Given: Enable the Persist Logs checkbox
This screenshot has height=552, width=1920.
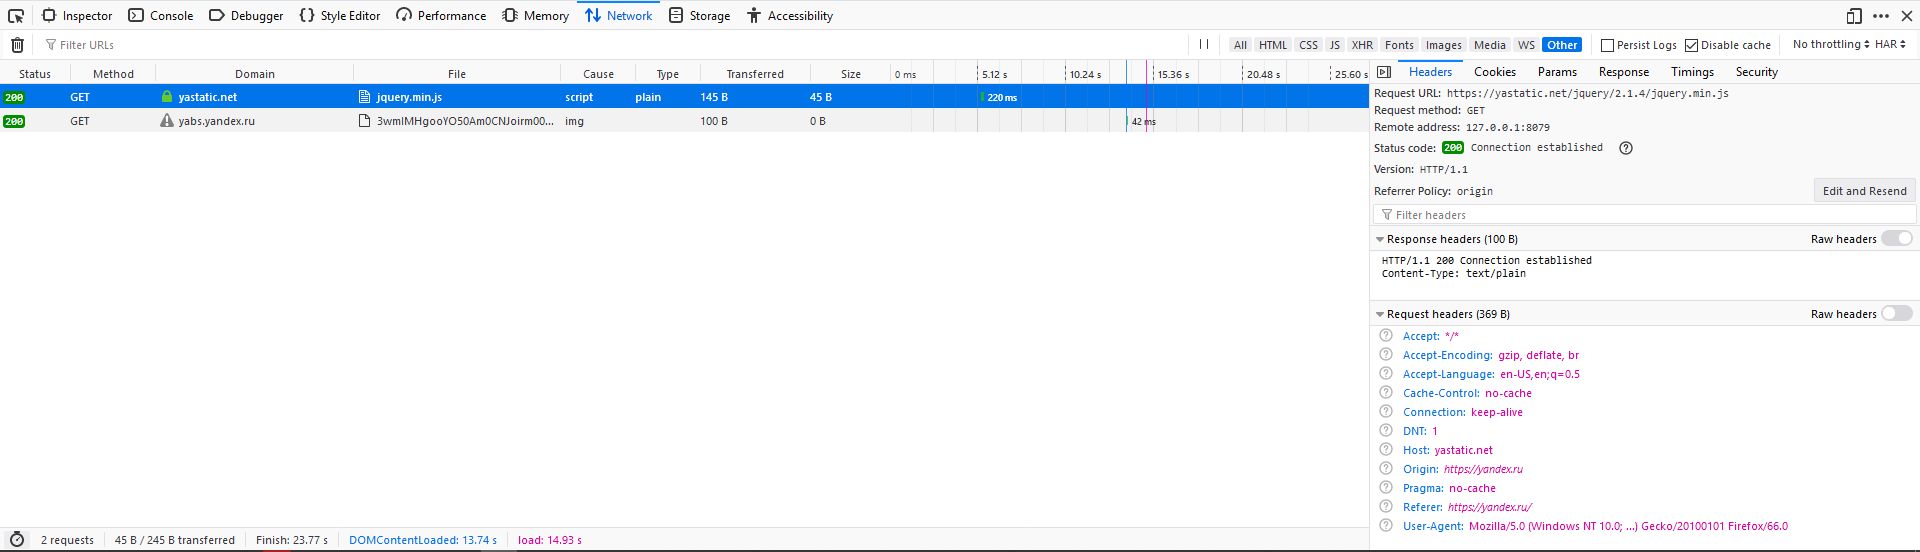Looking at the screenshot, I should pos(1608,45).
